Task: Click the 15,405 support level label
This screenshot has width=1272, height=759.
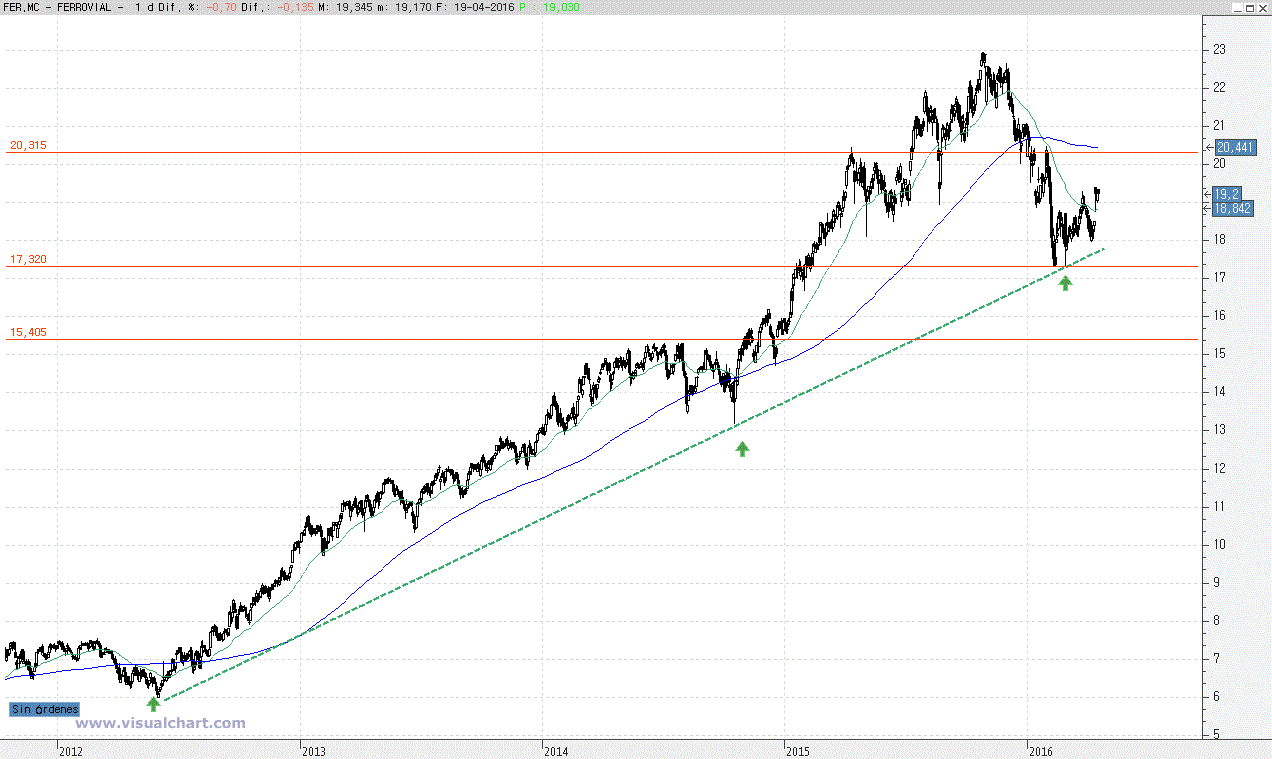Action: point(28,332)
